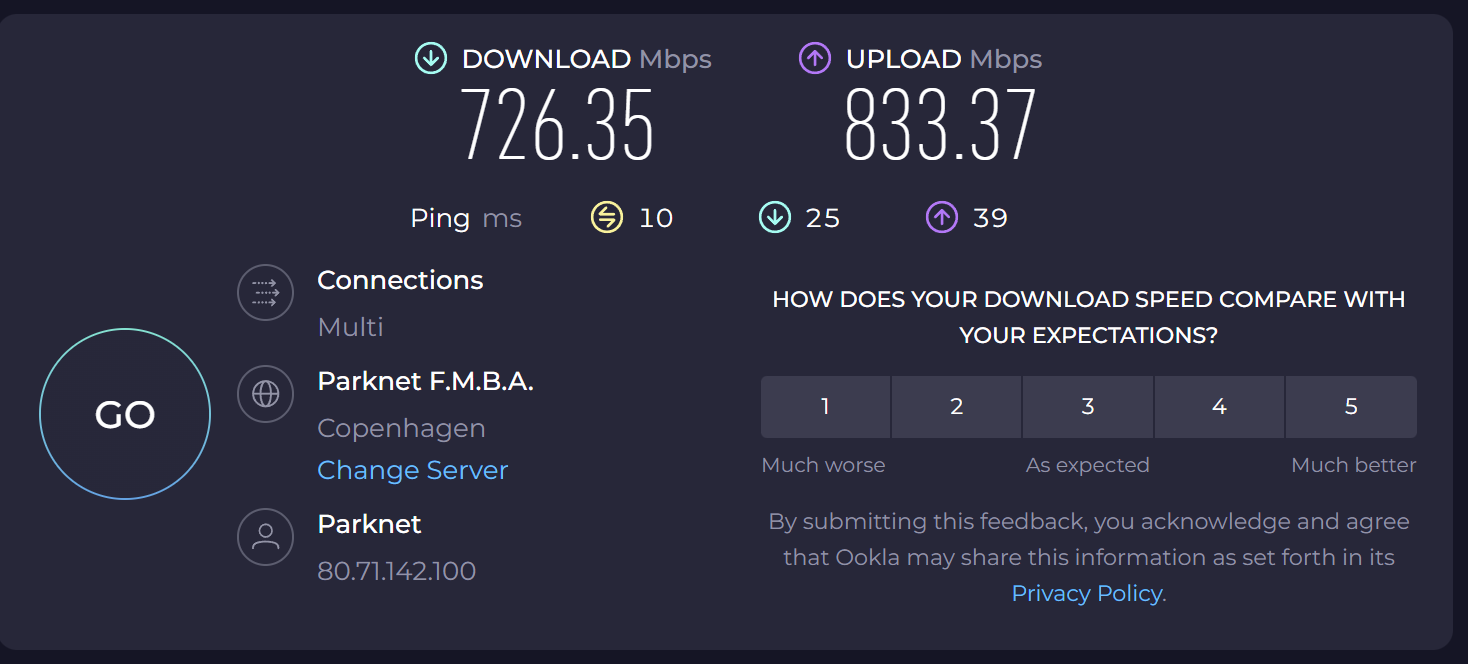Click the download arrow icon beside DOWNLOAD
This screenshot has height=664, width=1468.
(x=431, y=59)
